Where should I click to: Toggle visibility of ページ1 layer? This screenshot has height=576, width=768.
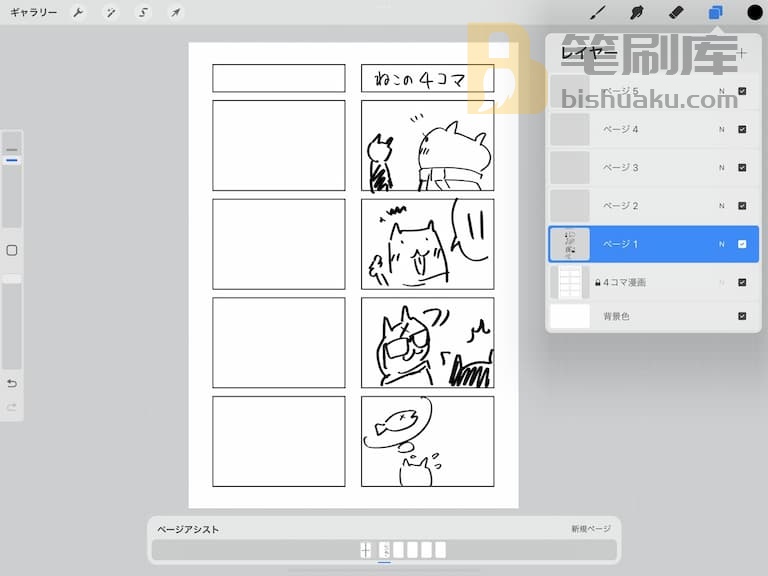coord(742,244)
